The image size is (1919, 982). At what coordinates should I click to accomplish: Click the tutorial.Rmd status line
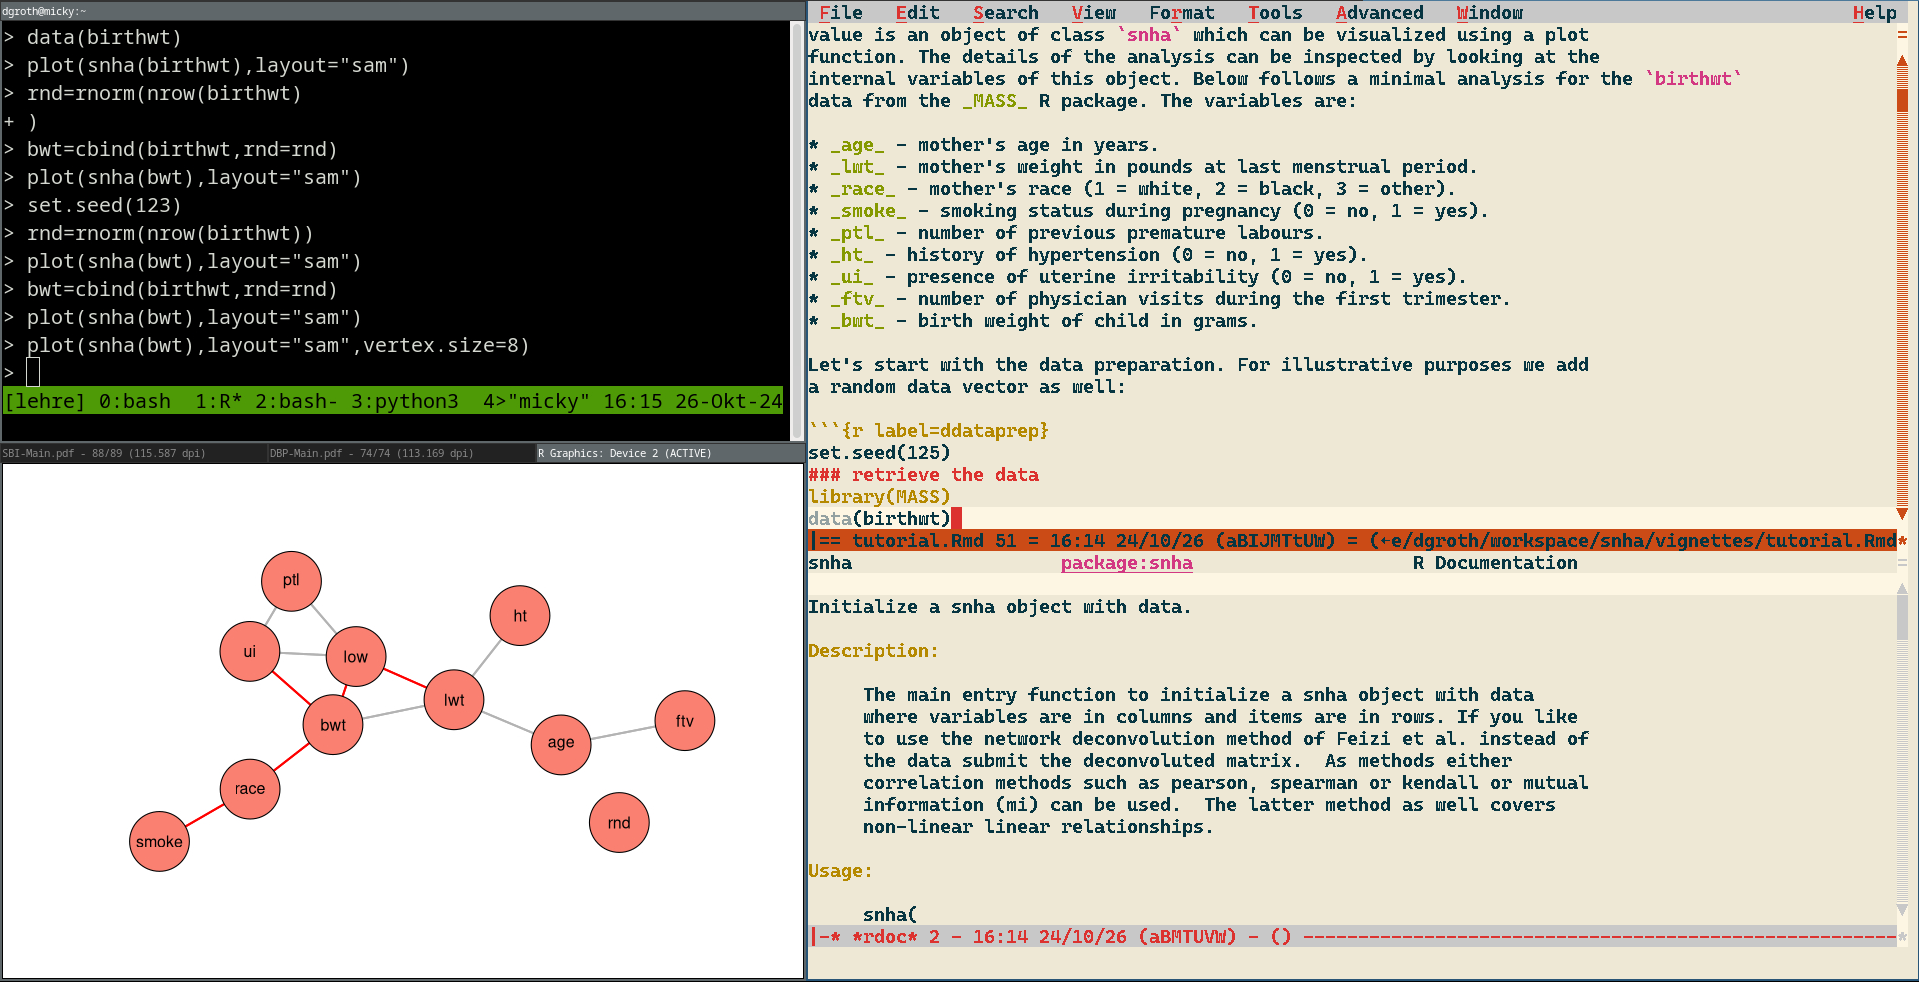click(x=1352, y=541)
